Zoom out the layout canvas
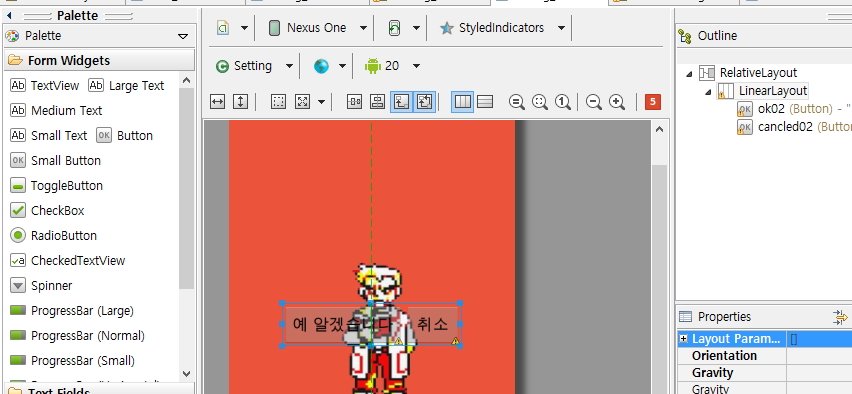852x394 pixels. coord(594,102)
